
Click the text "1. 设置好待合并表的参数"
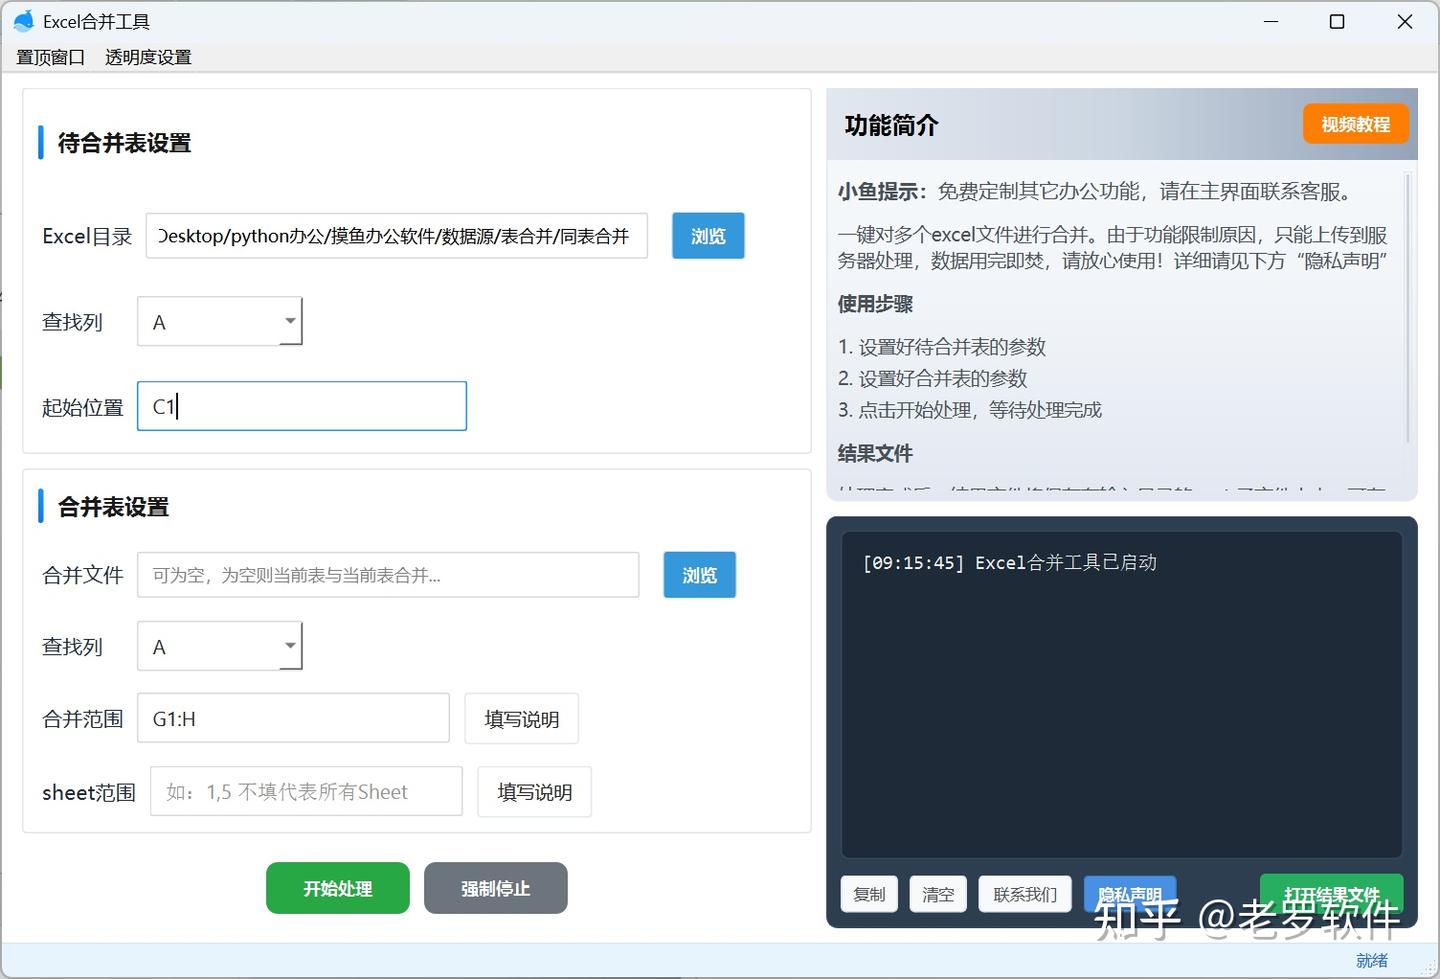[942, 347]
